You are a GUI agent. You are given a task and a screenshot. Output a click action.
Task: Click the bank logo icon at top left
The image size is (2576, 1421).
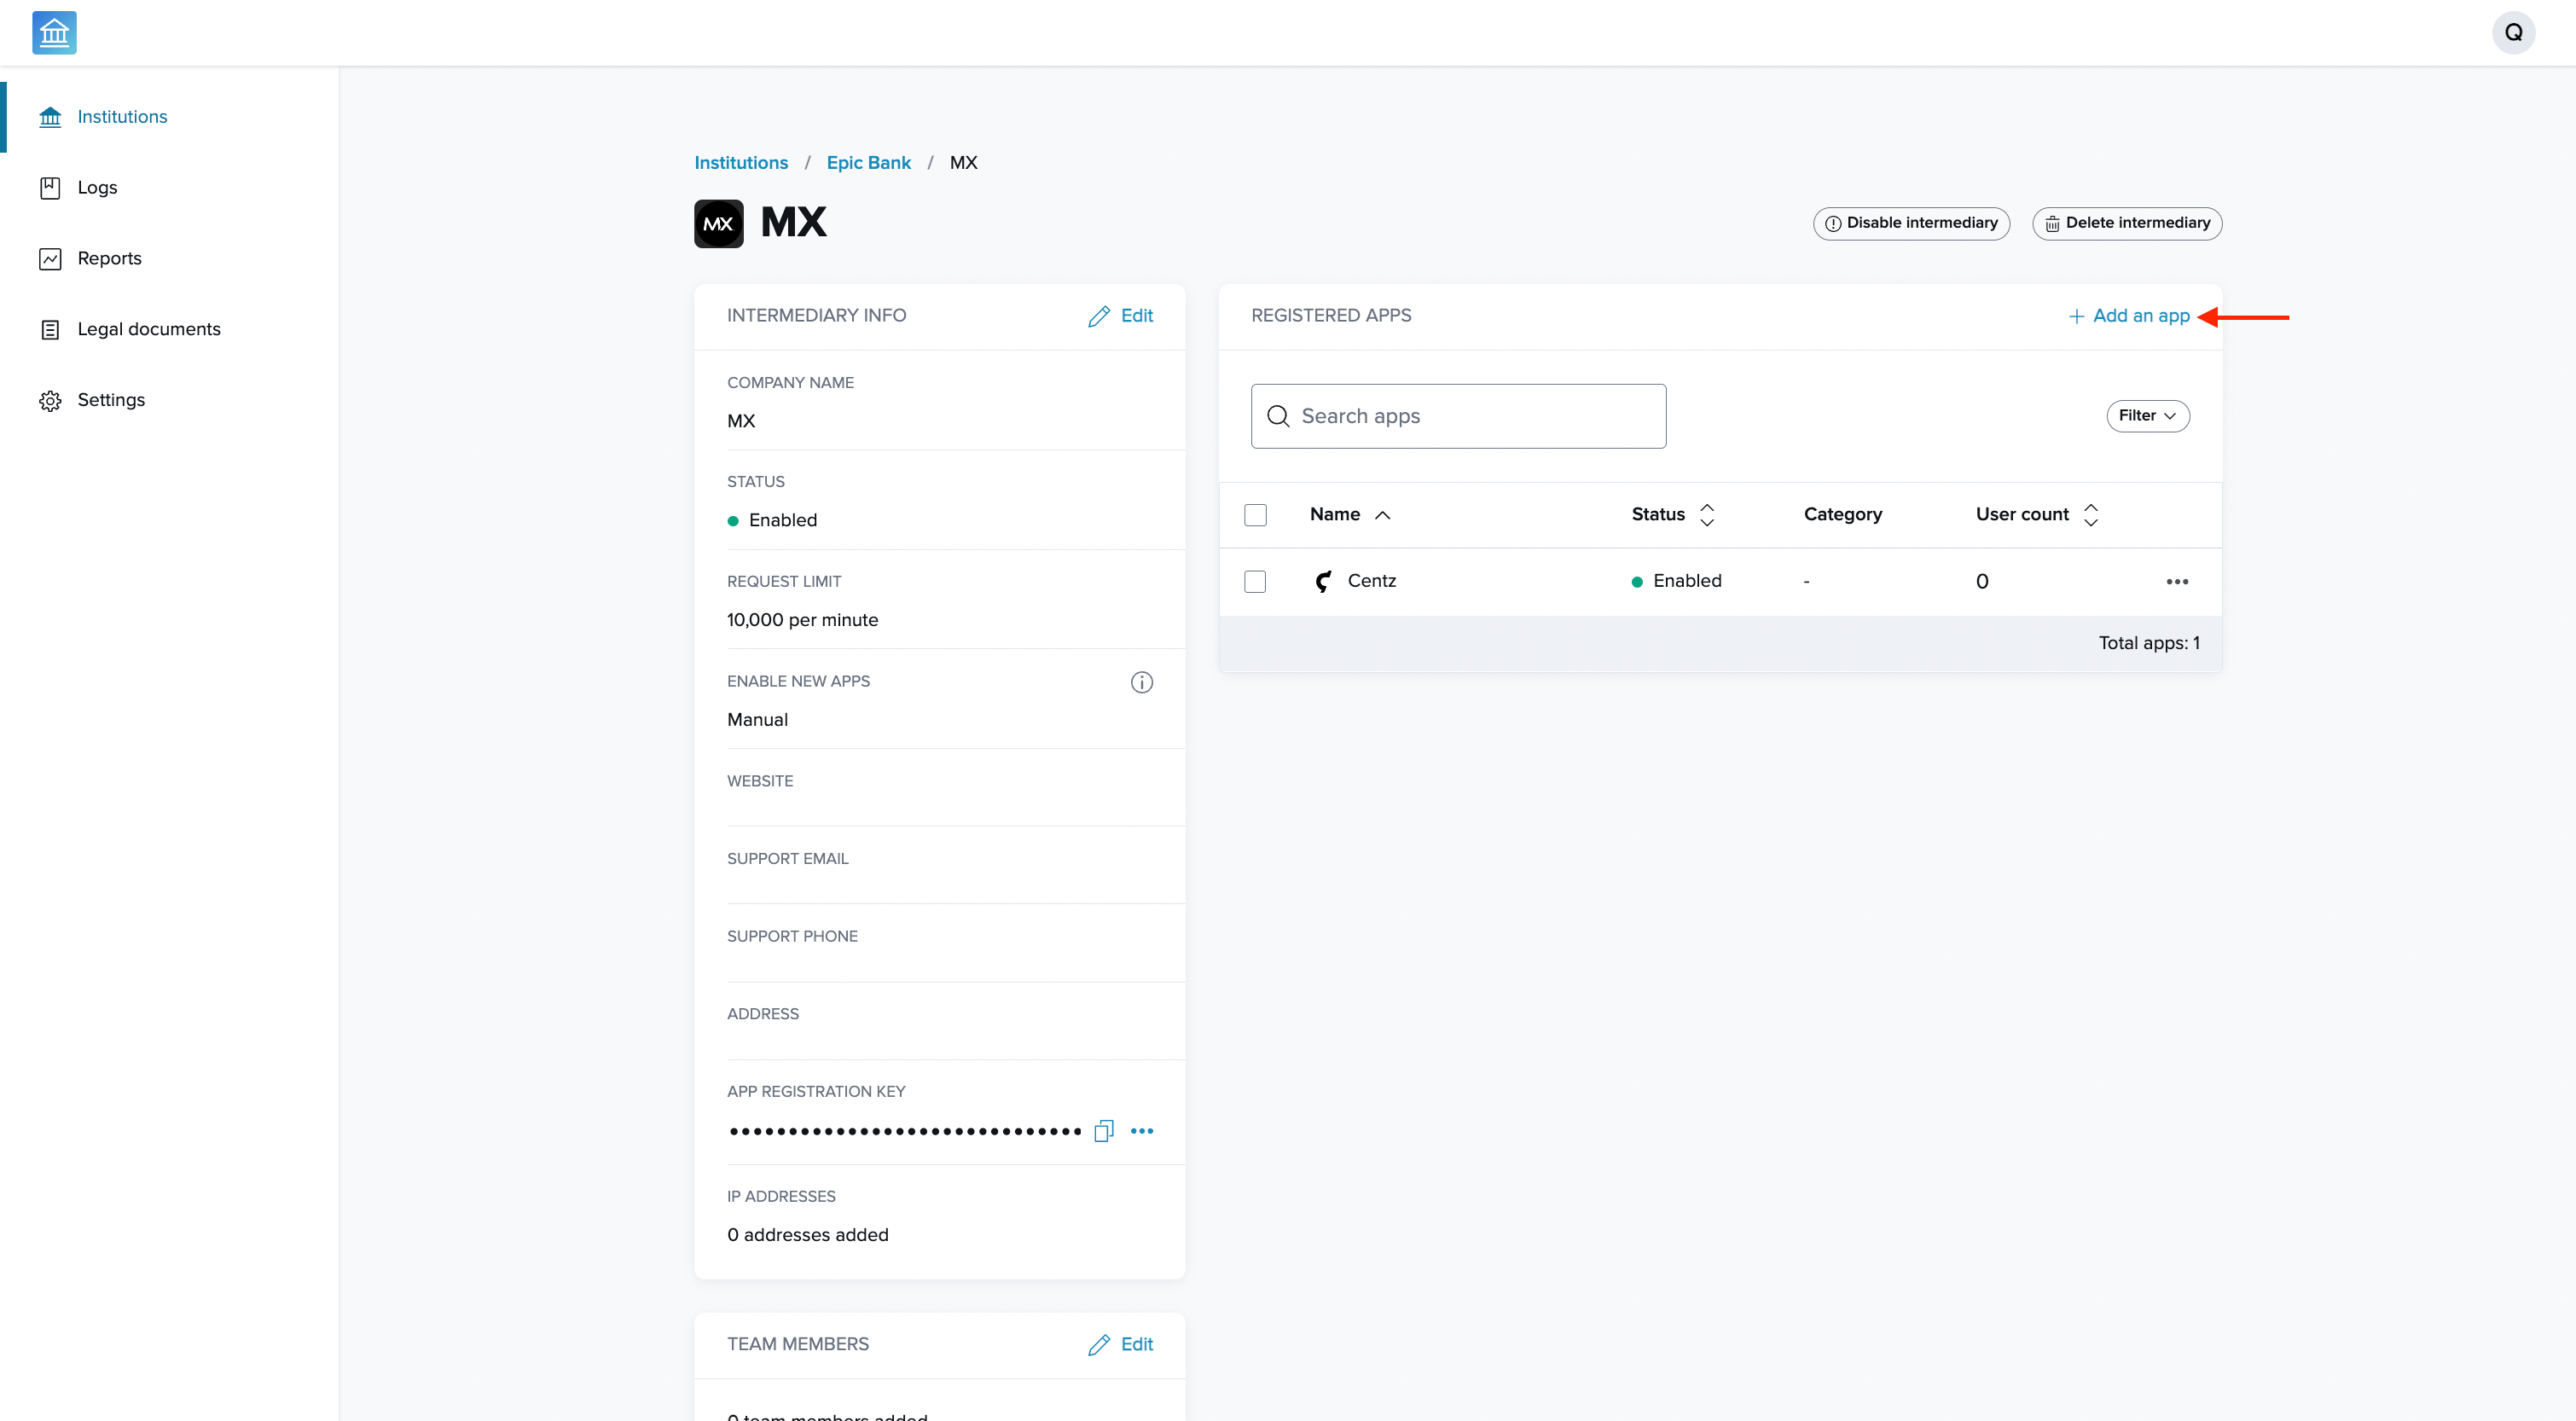click(x=54, y=33)
